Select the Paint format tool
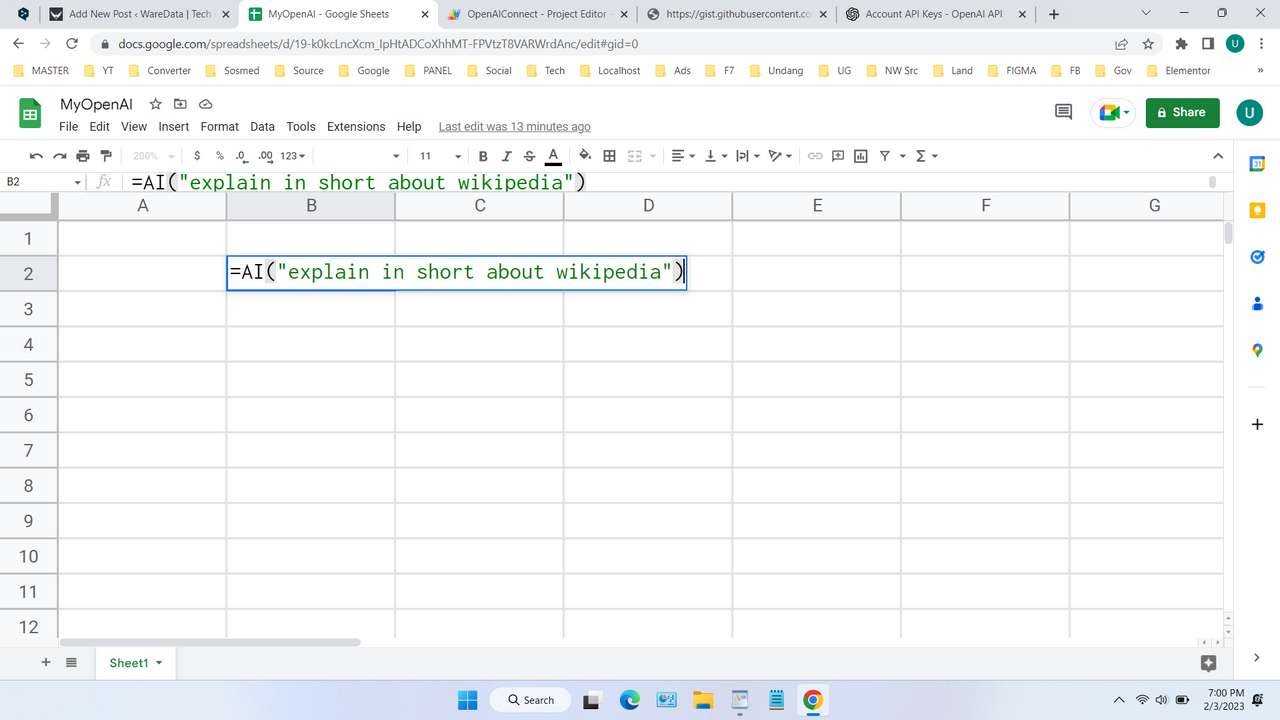Image resolution: width=1280 pixels, height=720 pixels. (106, 156)
